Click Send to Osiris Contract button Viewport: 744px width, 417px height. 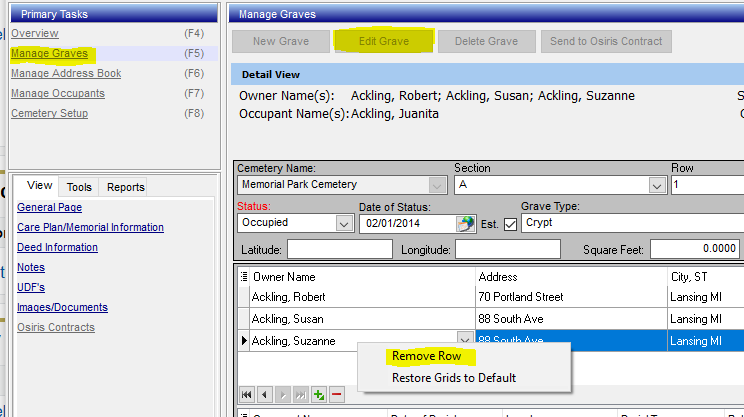click(x=606, y=41)
